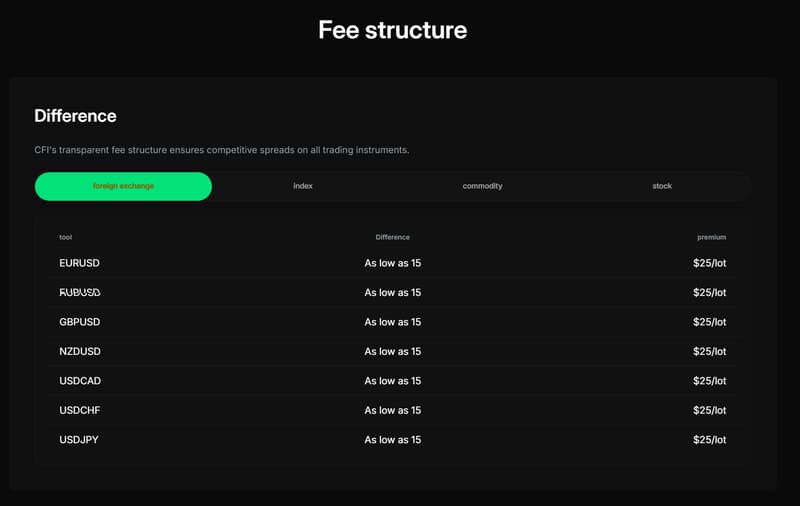
Task: Click the USDCHF instrument name
Action: (x=80, y=410)
